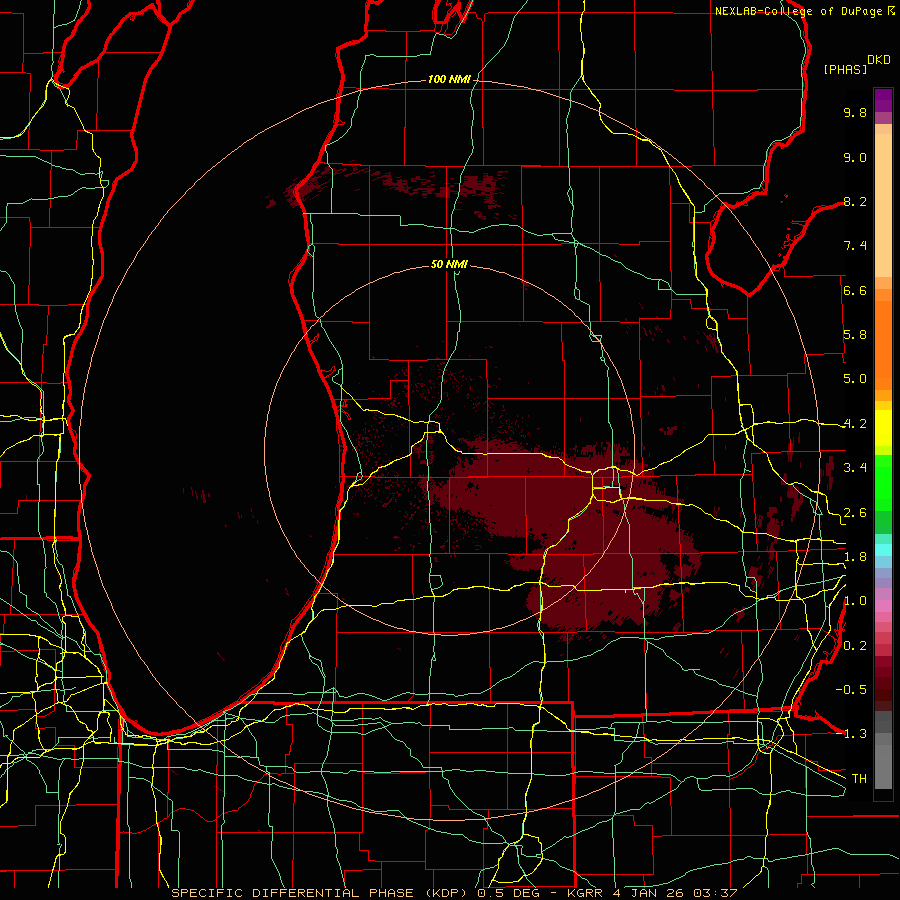Screen dimensions: 900x900
Task: Pick the cyan segment of the color bar
Action: [883, 549]
